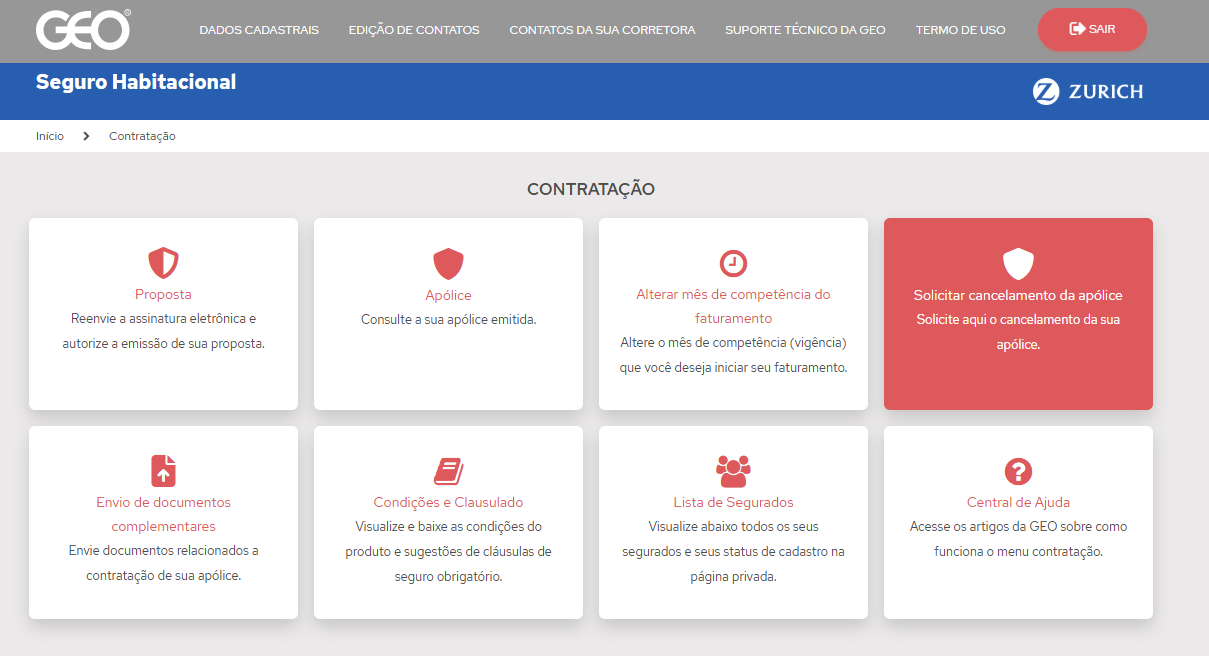Viewport: 1209px width, 656px height.
Task: Click text 'Consulte a sua apólice emitida.'
Action: coord(448,320)
